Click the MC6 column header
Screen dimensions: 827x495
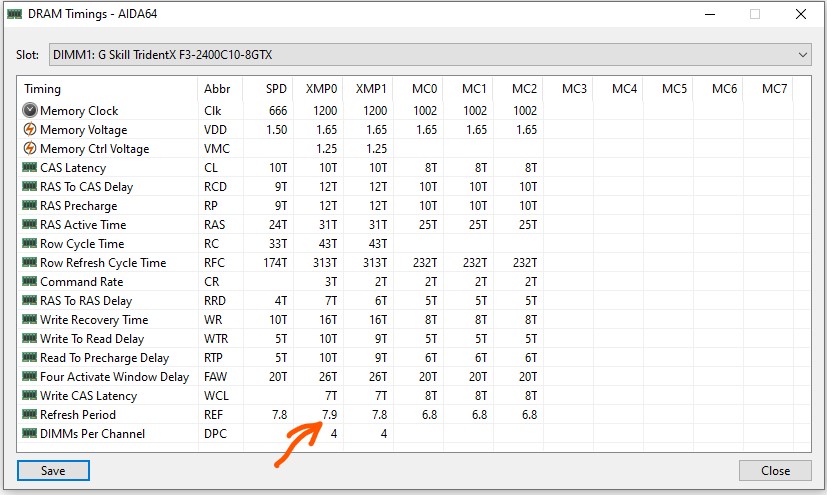[x=718, y=89]
